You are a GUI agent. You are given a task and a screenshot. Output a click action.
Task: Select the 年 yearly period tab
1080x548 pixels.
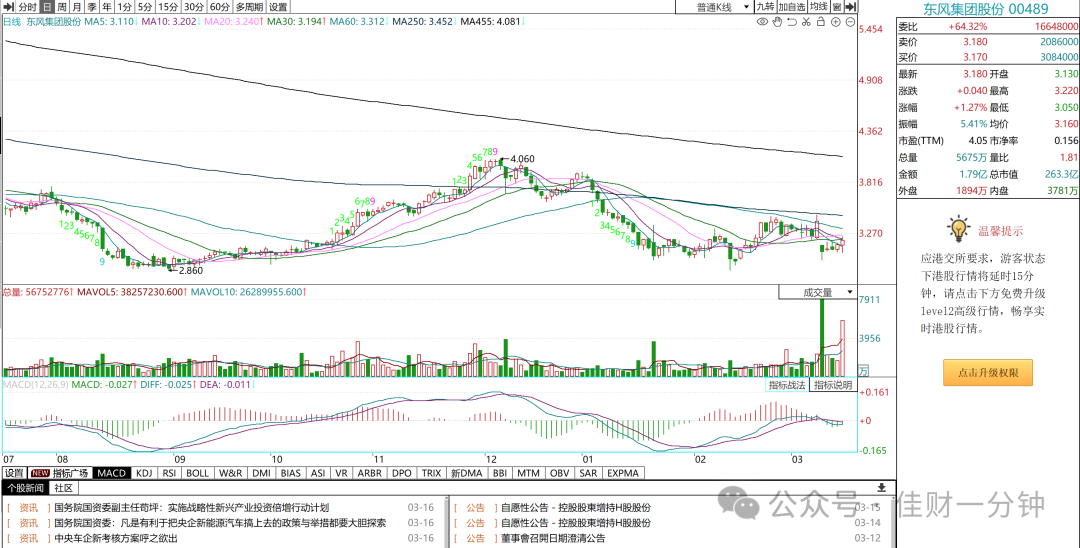pyautogui.click(x=107, y=7)
